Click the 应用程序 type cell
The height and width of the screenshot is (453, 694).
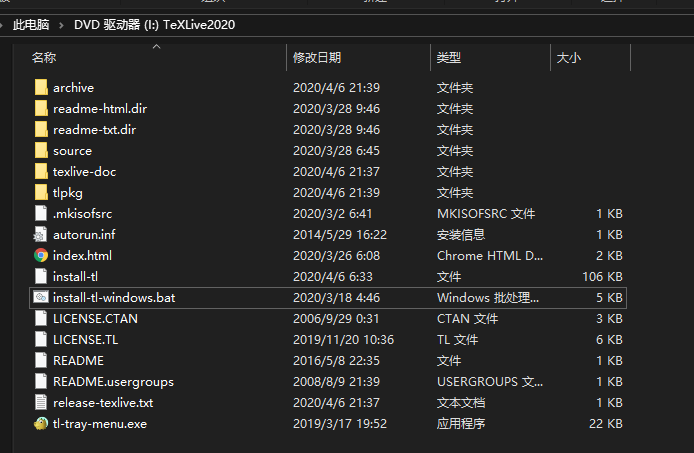(461, 424)
